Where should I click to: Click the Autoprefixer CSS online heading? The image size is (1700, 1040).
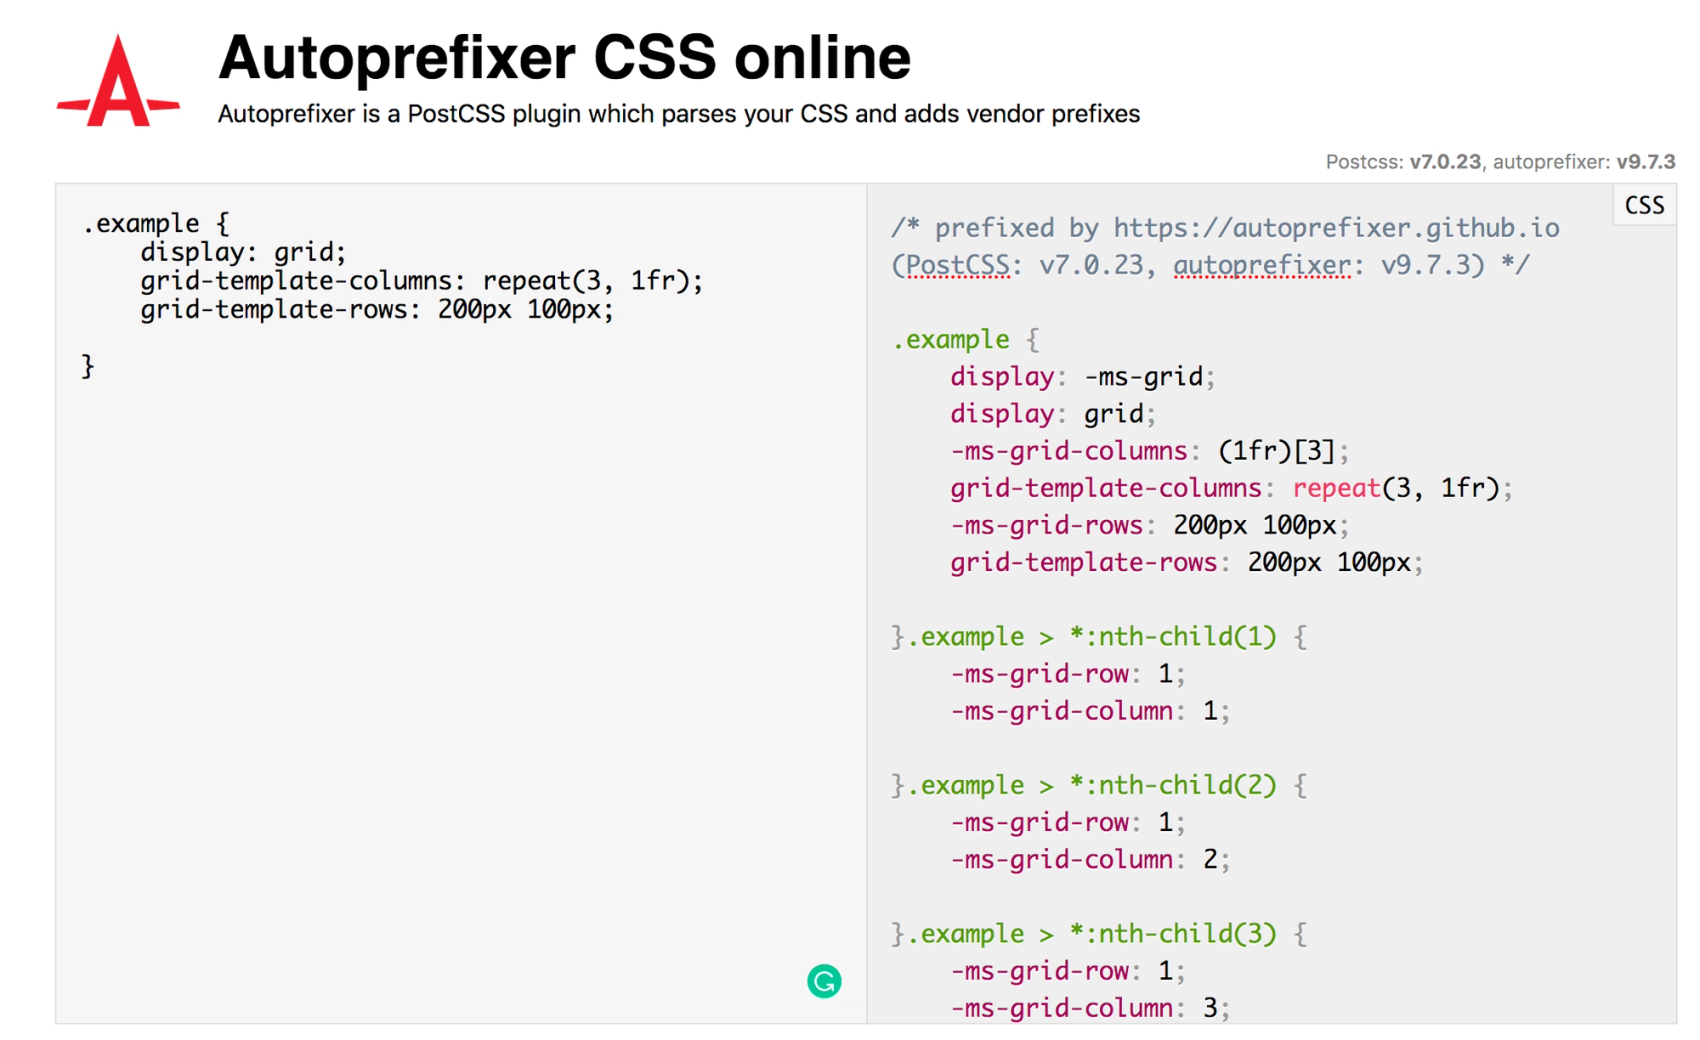point(564,57)
